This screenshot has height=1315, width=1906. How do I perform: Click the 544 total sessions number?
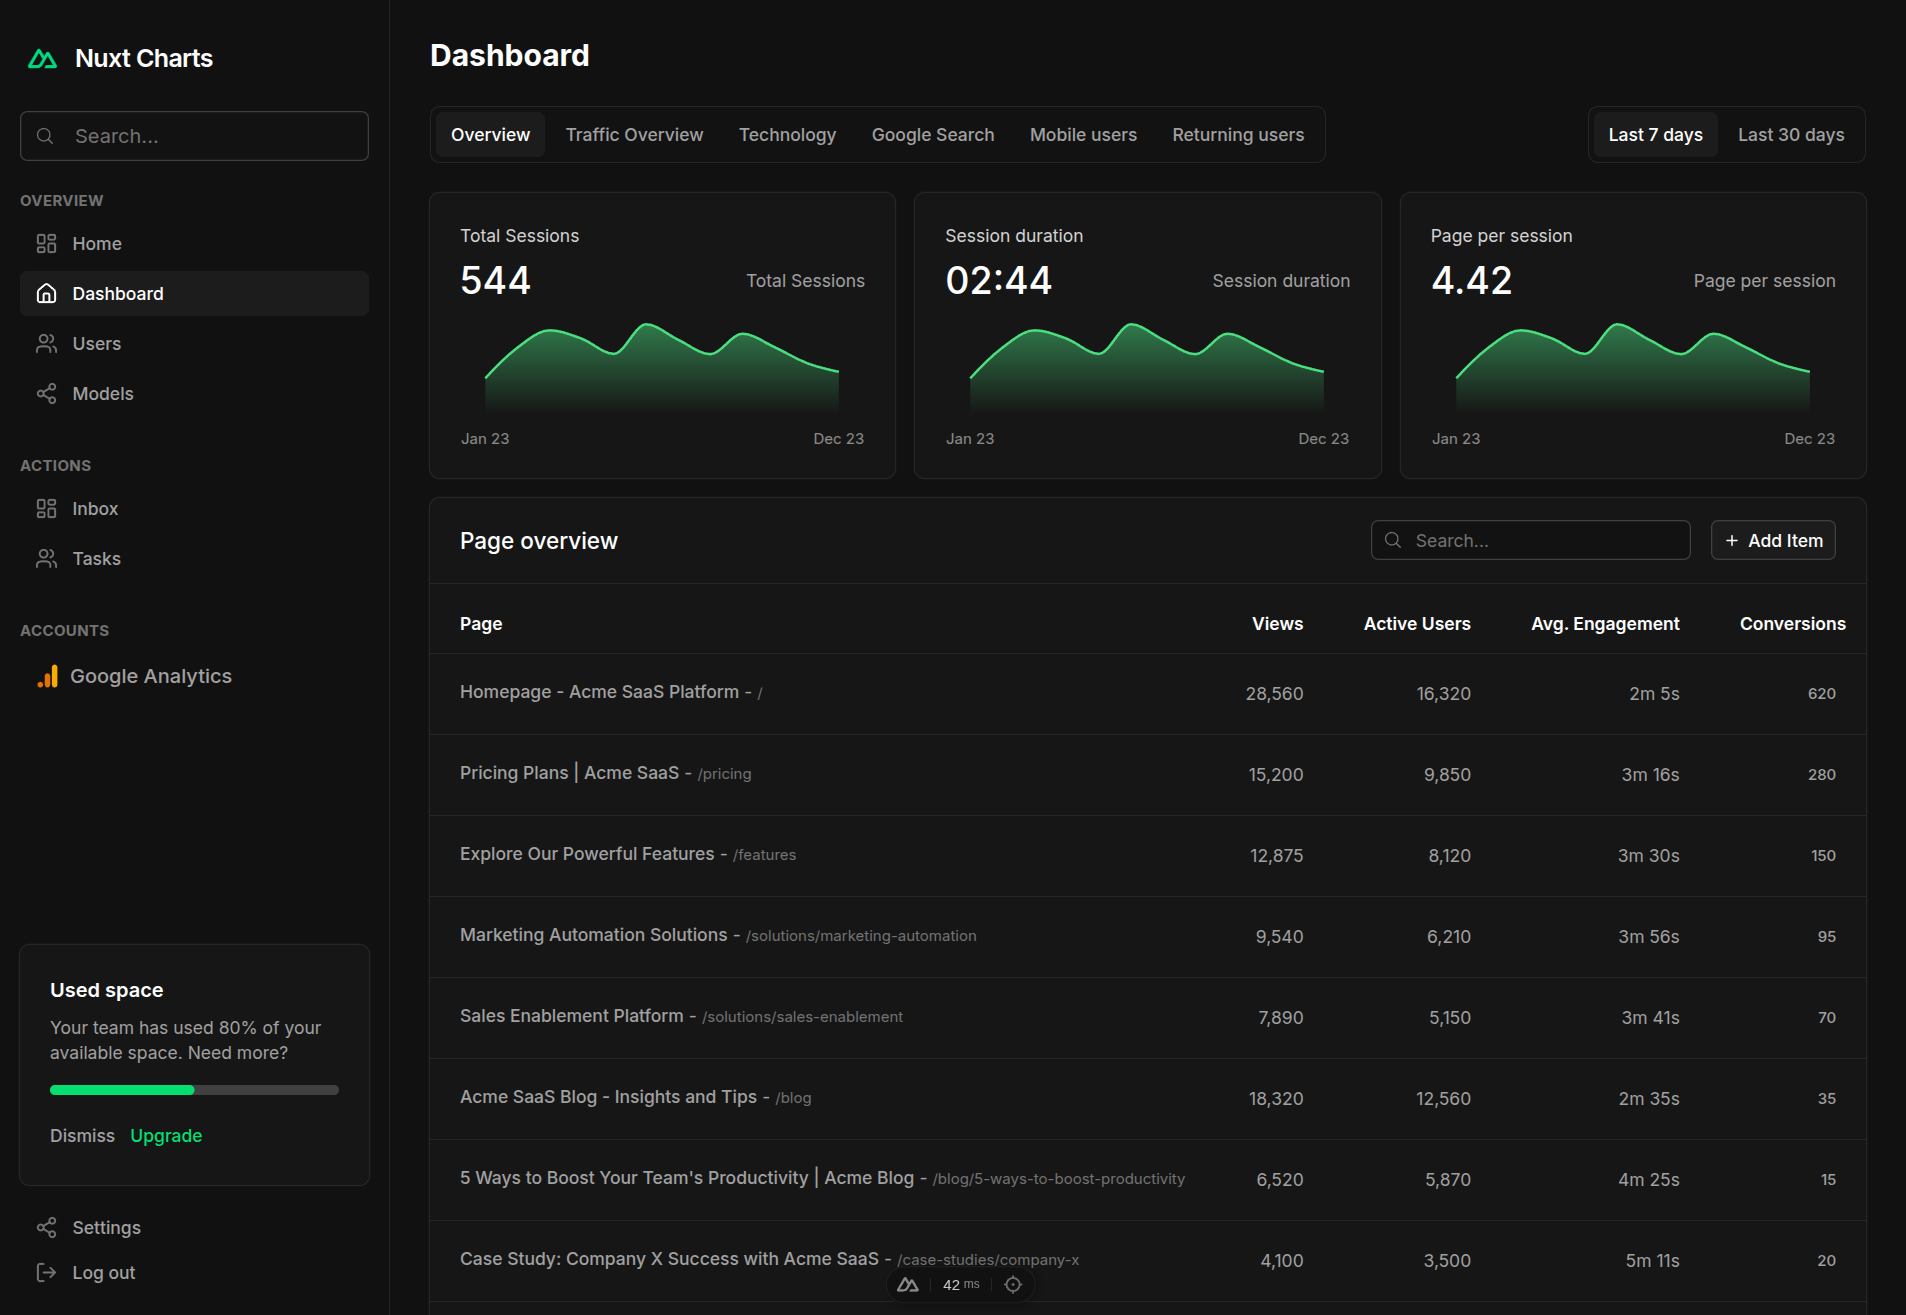(495, 281)
